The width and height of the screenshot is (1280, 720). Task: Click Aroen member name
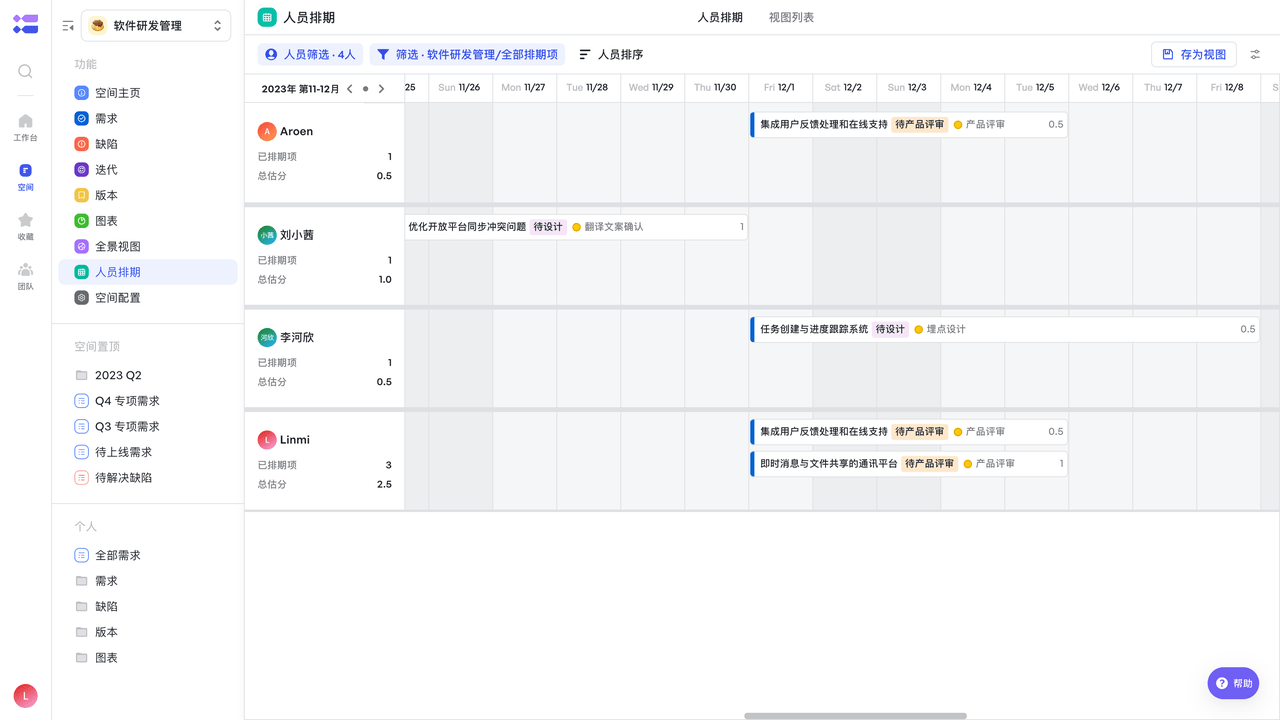tap(297, 131)
